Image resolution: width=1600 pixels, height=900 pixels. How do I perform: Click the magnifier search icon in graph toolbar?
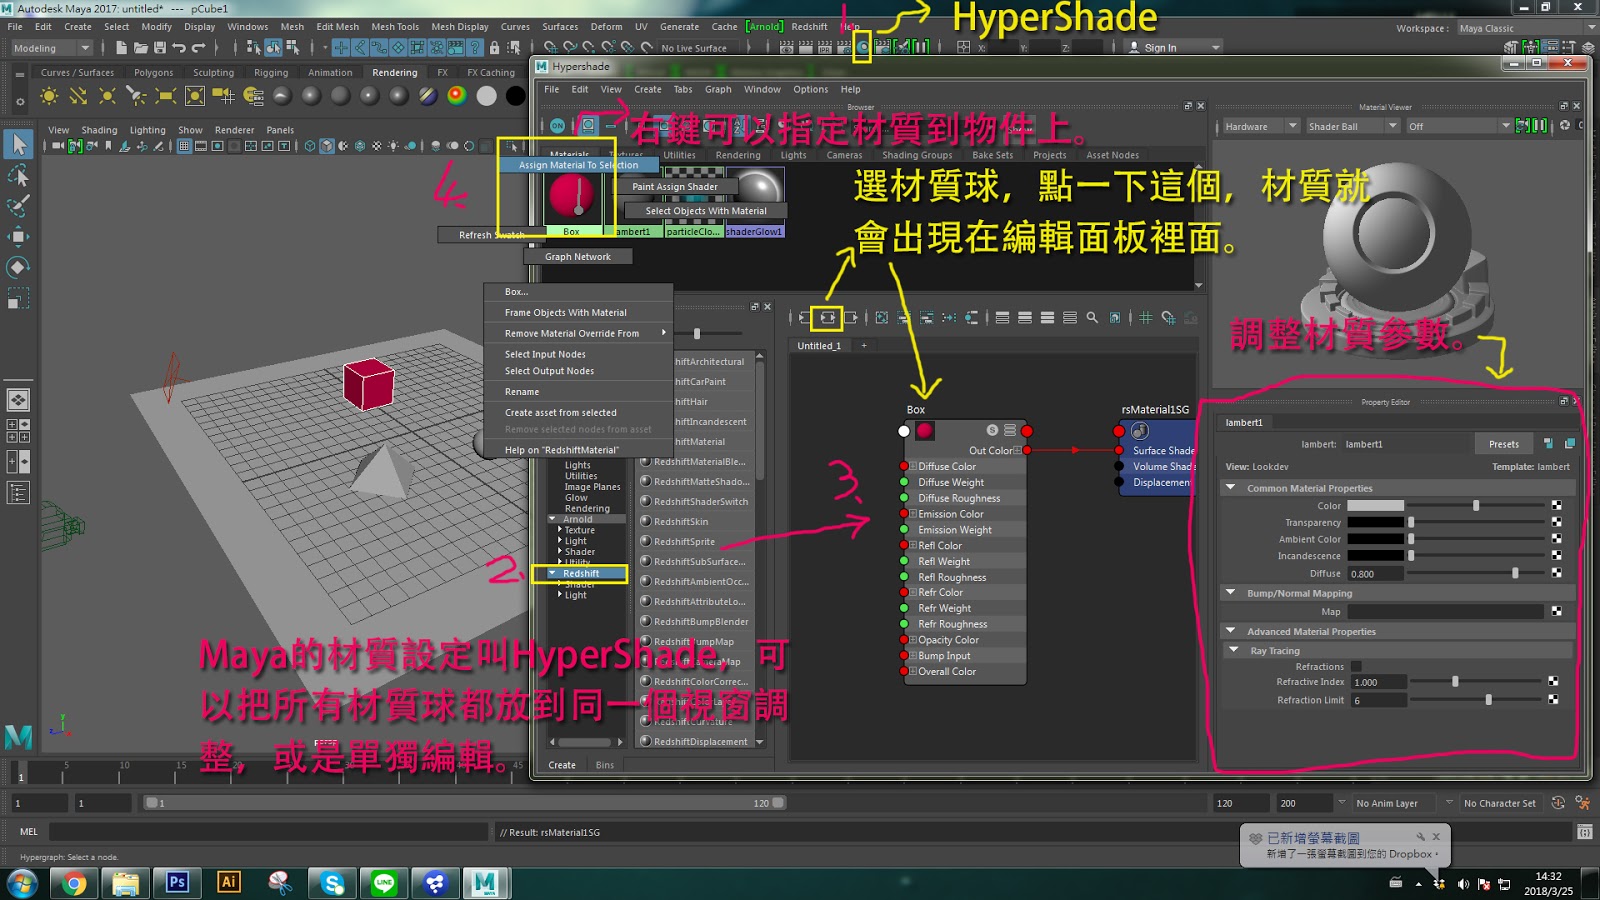[1092, 318]
